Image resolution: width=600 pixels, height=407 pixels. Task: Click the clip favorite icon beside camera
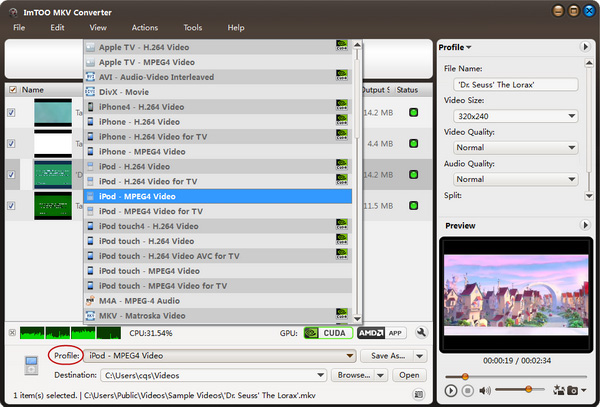[559, 390]
